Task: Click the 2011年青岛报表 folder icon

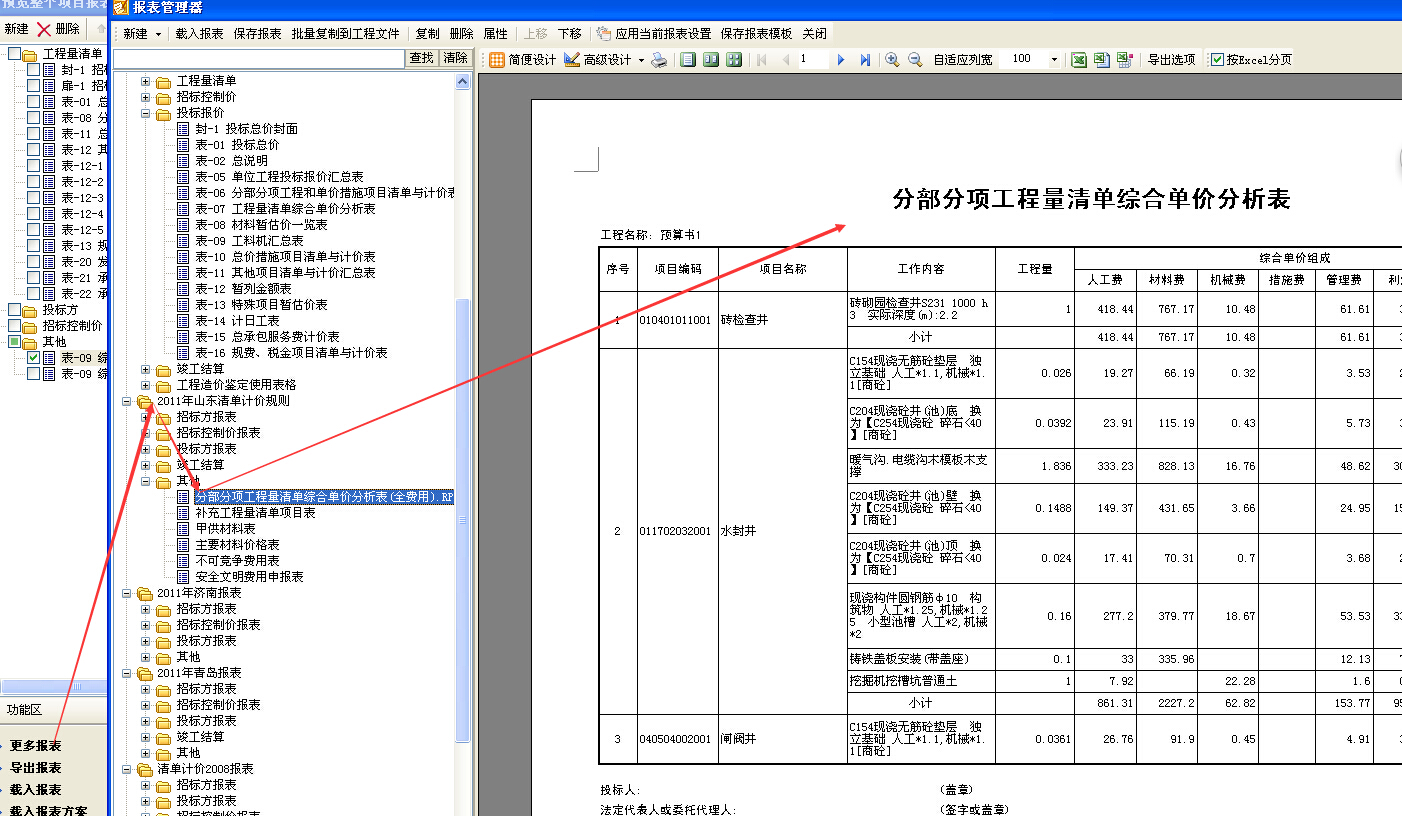Action: click(145, 673)
